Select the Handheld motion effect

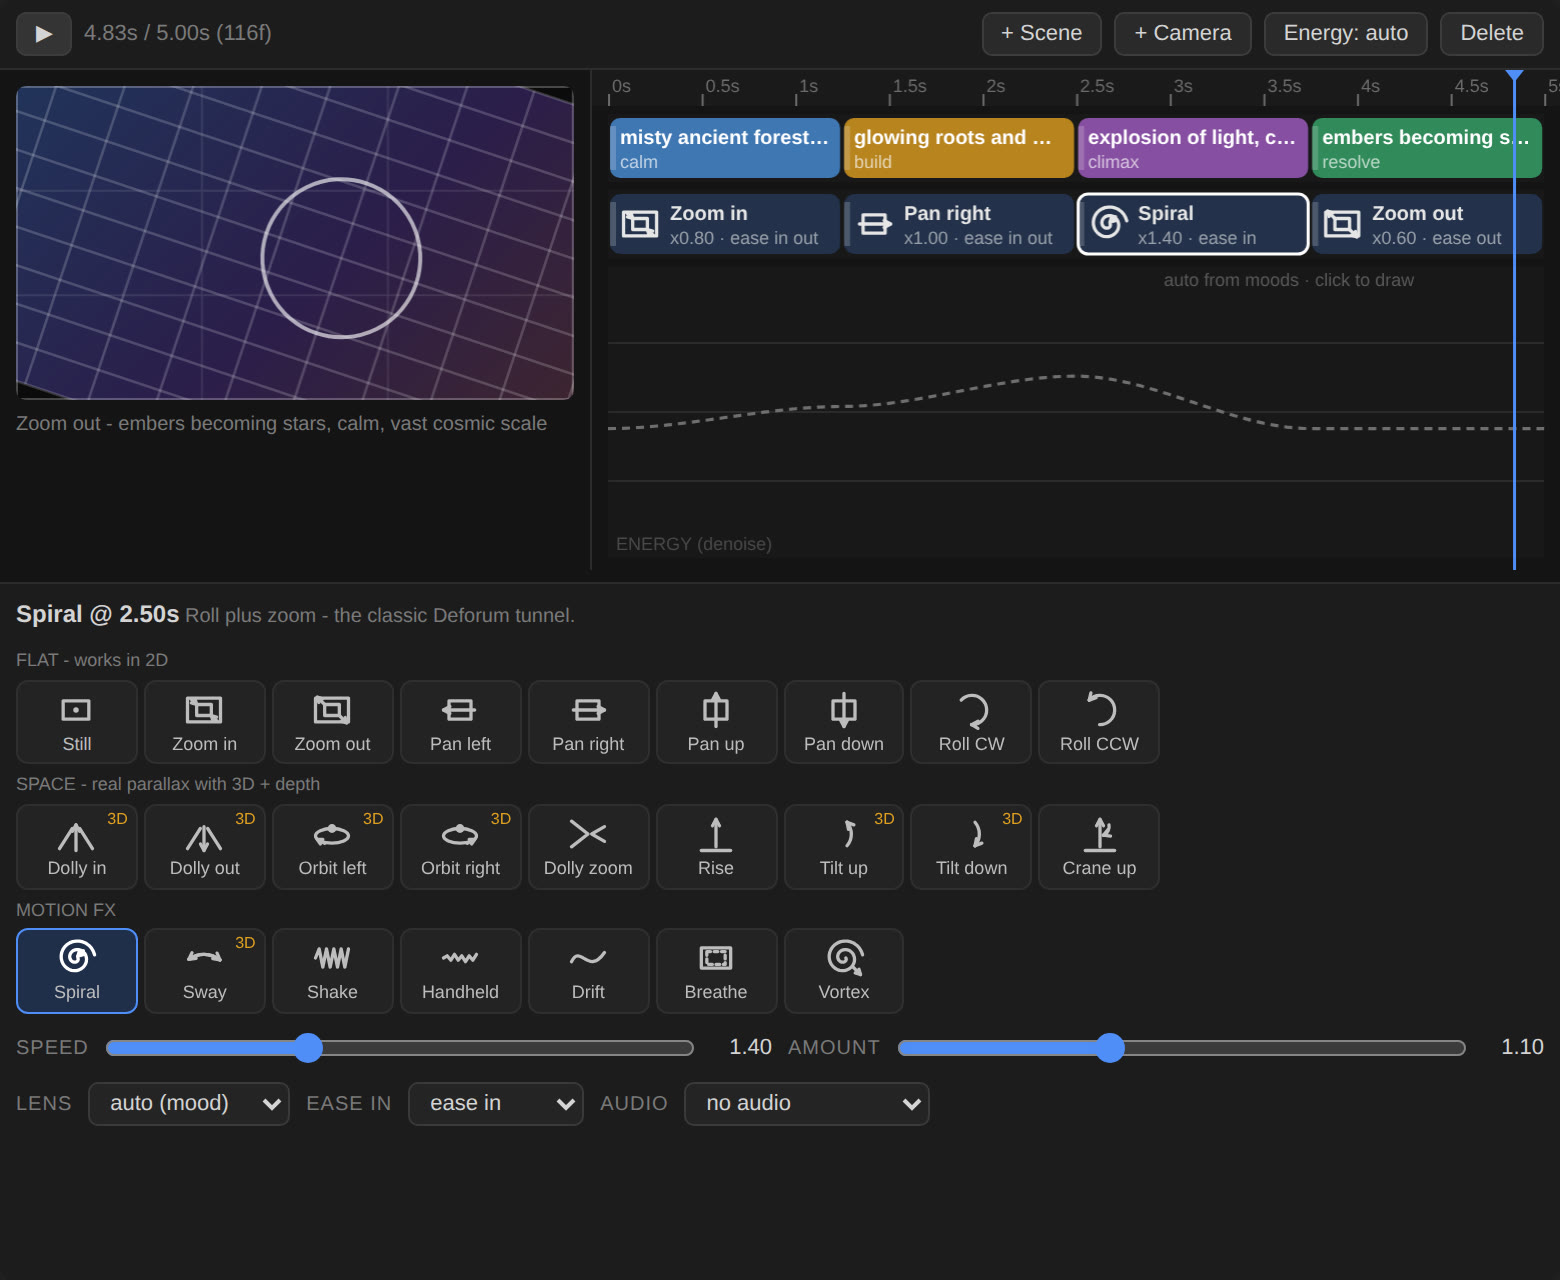point(460,970)
